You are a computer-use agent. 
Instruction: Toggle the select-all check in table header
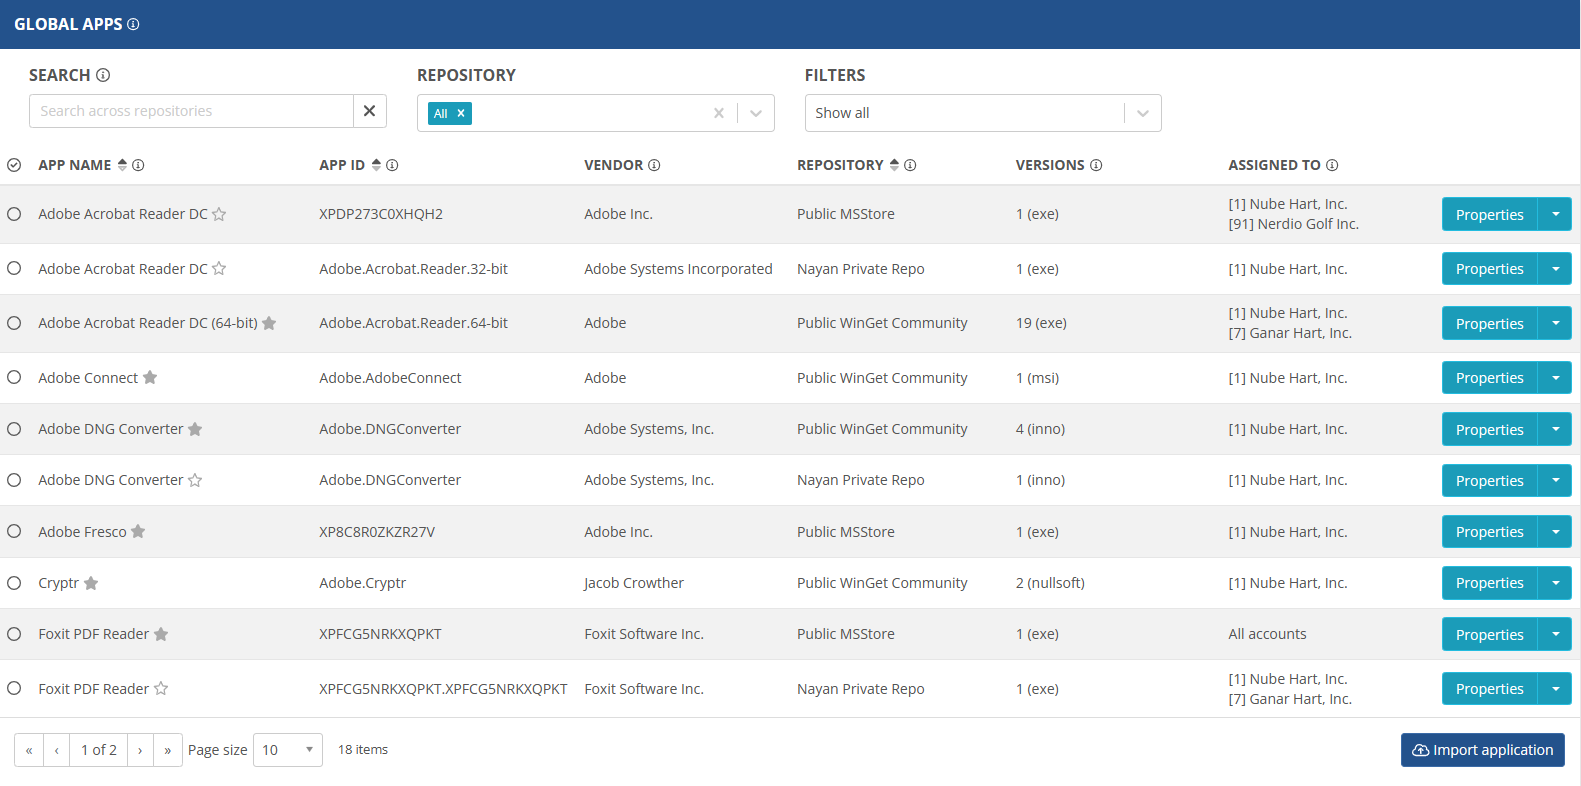[14, 165]
